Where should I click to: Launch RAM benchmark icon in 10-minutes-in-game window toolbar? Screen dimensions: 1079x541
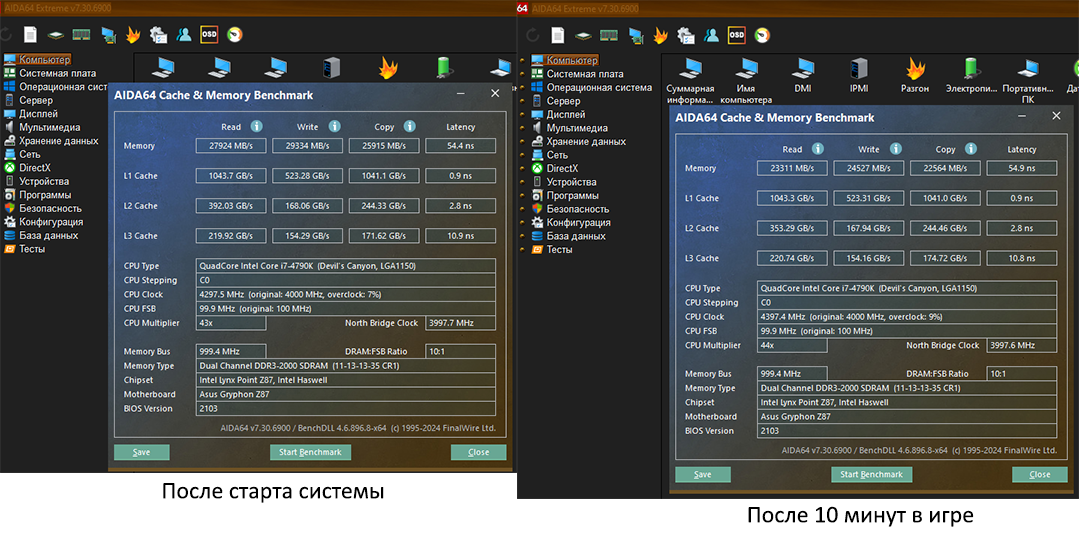[608, 35]
